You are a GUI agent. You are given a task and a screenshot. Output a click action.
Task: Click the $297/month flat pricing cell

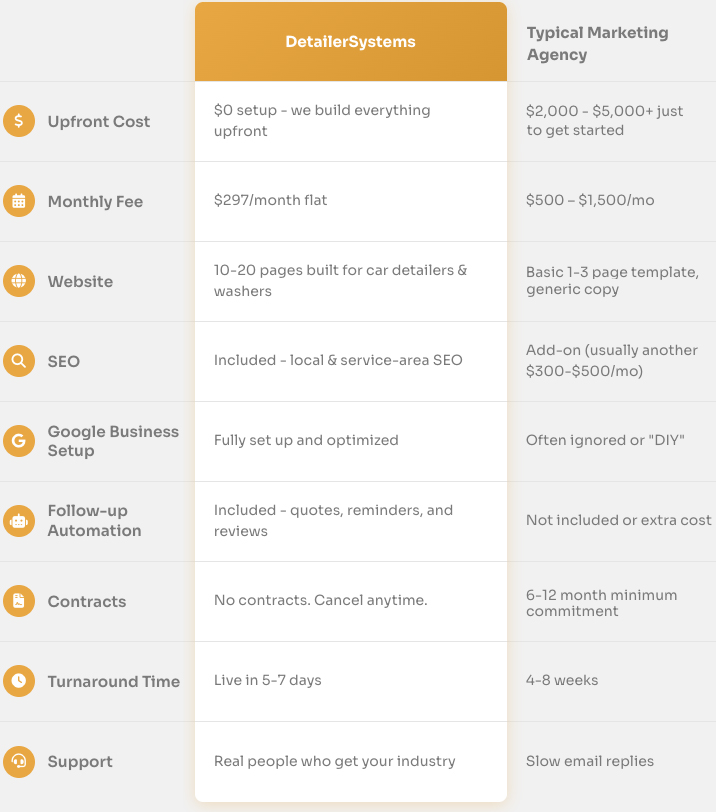pos(270,200)
